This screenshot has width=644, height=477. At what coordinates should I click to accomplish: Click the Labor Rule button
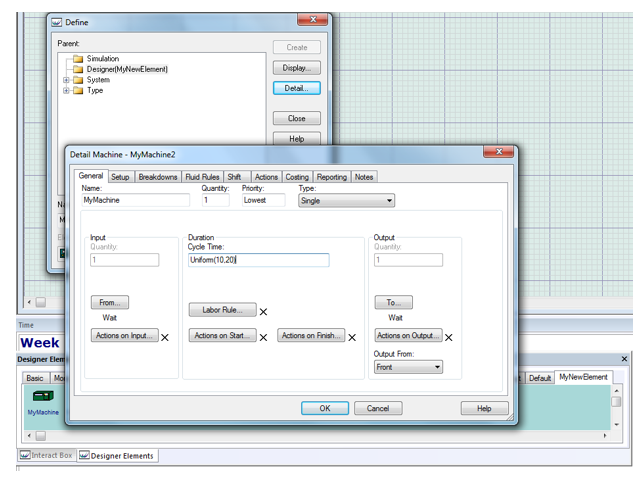222,311
